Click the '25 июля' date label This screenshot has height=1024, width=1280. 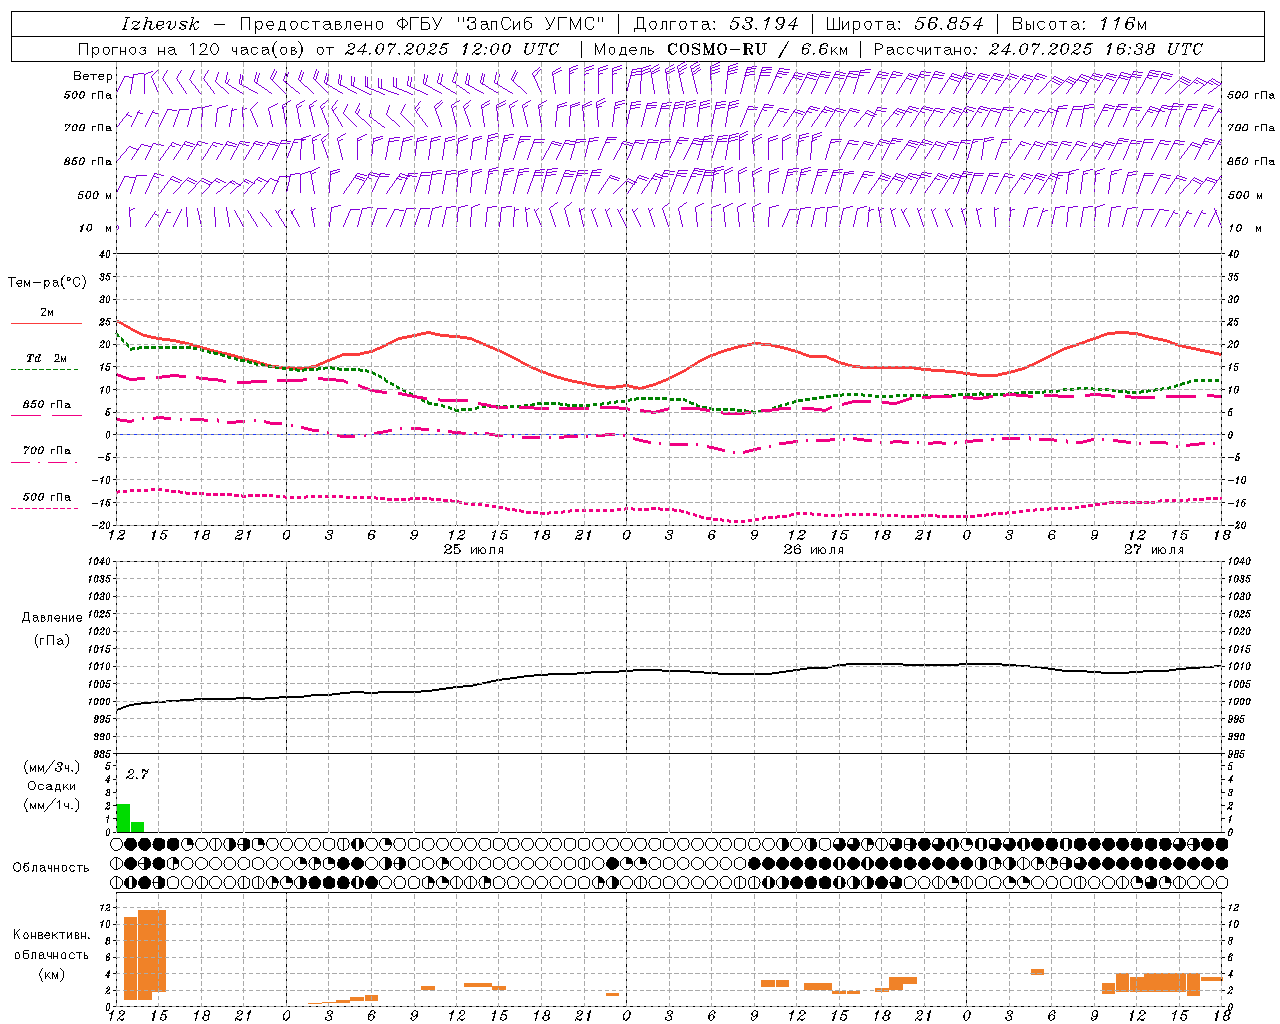474,550
